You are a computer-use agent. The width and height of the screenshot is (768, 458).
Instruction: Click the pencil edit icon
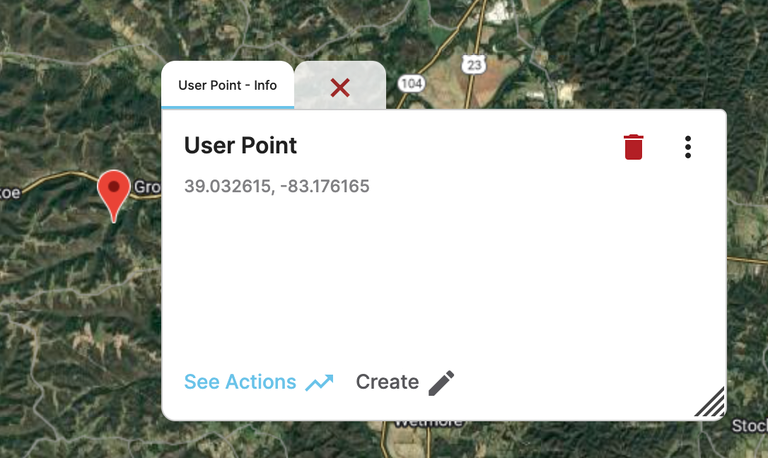pyautogui.click(x=441, y=382)
